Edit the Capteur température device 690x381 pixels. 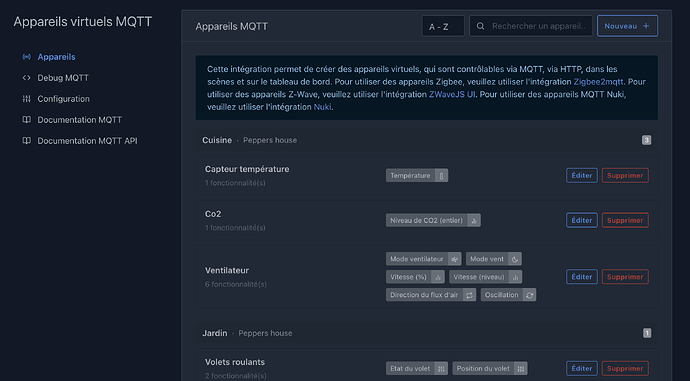[x=582, y=176]
